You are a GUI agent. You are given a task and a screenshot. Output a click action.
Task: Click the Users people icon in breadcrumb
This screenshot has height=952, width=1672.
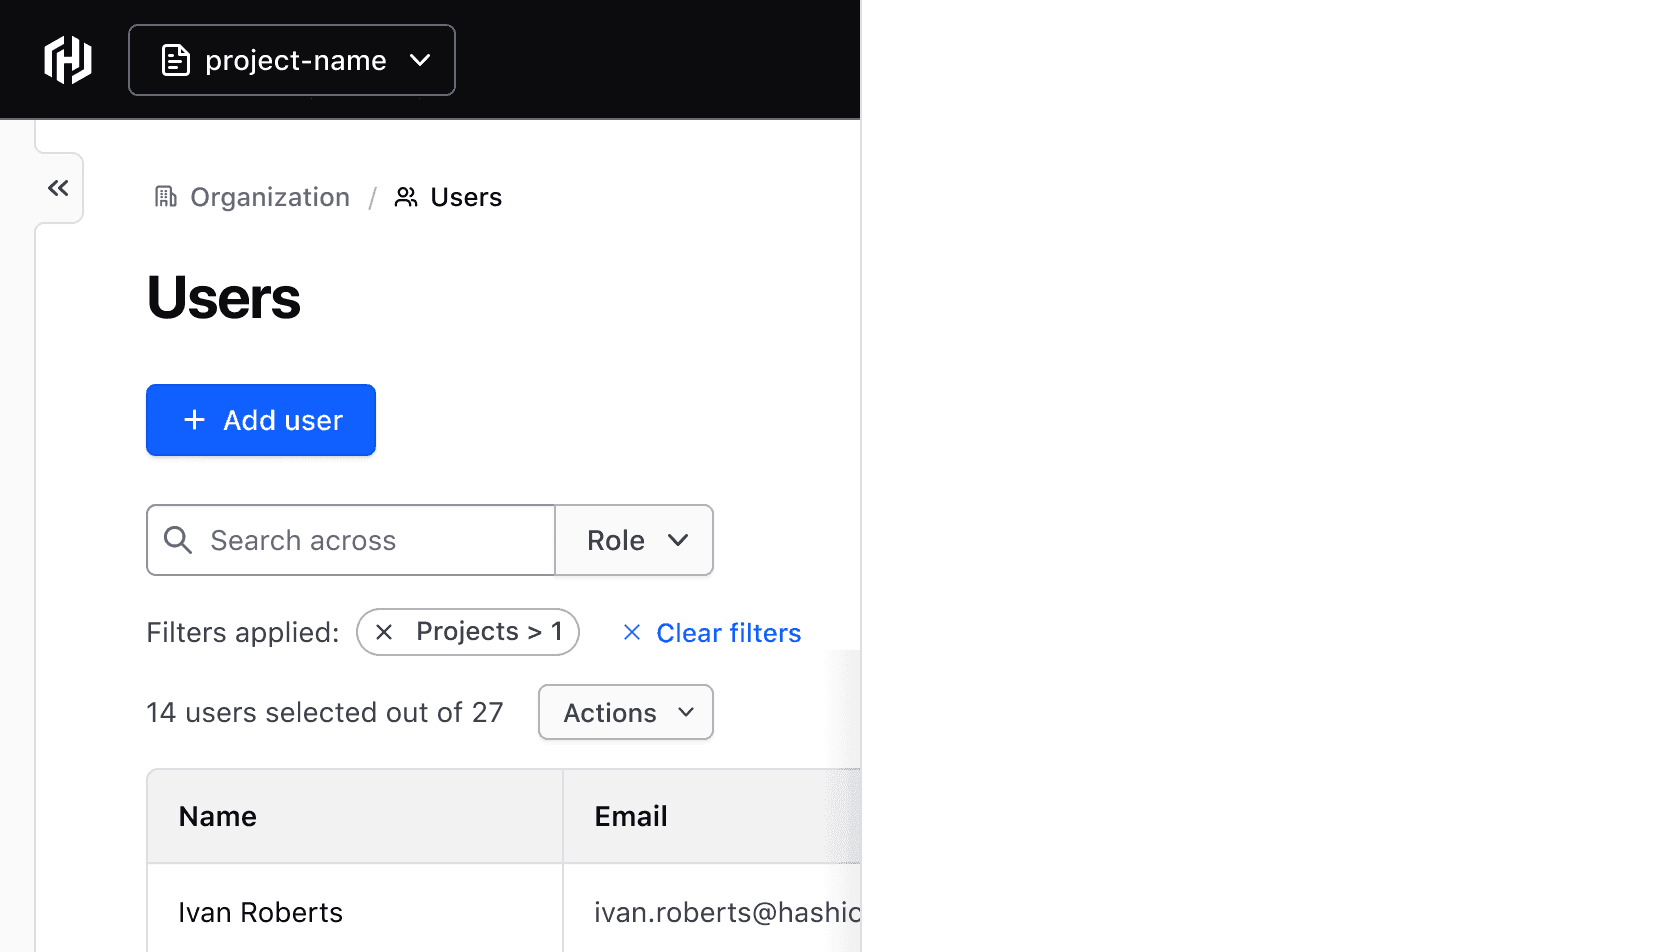point(406,197)
